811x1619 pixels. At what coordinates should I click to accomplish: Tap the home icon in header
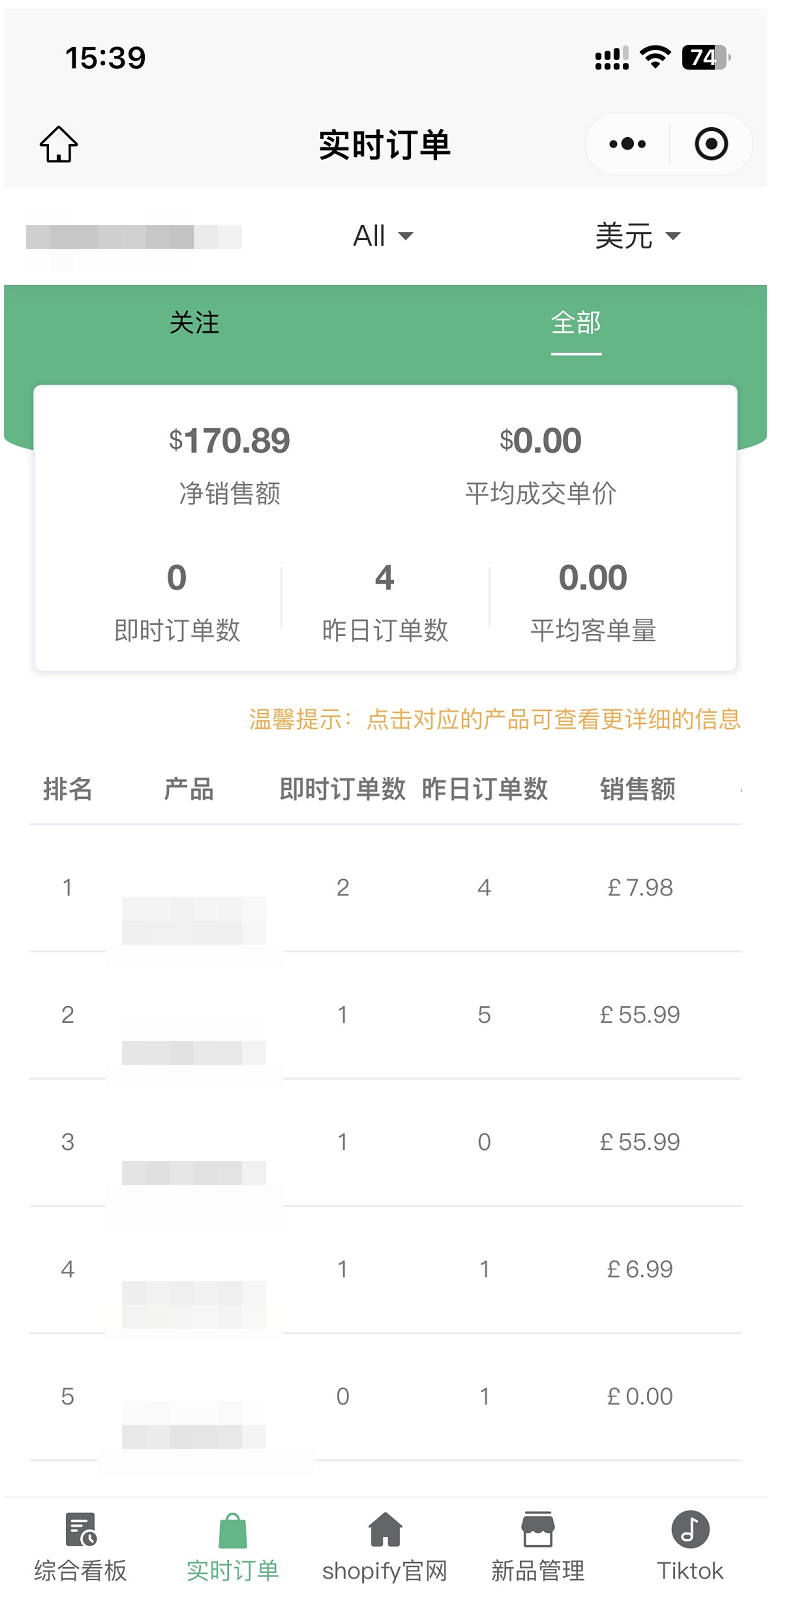click(59, 145)
